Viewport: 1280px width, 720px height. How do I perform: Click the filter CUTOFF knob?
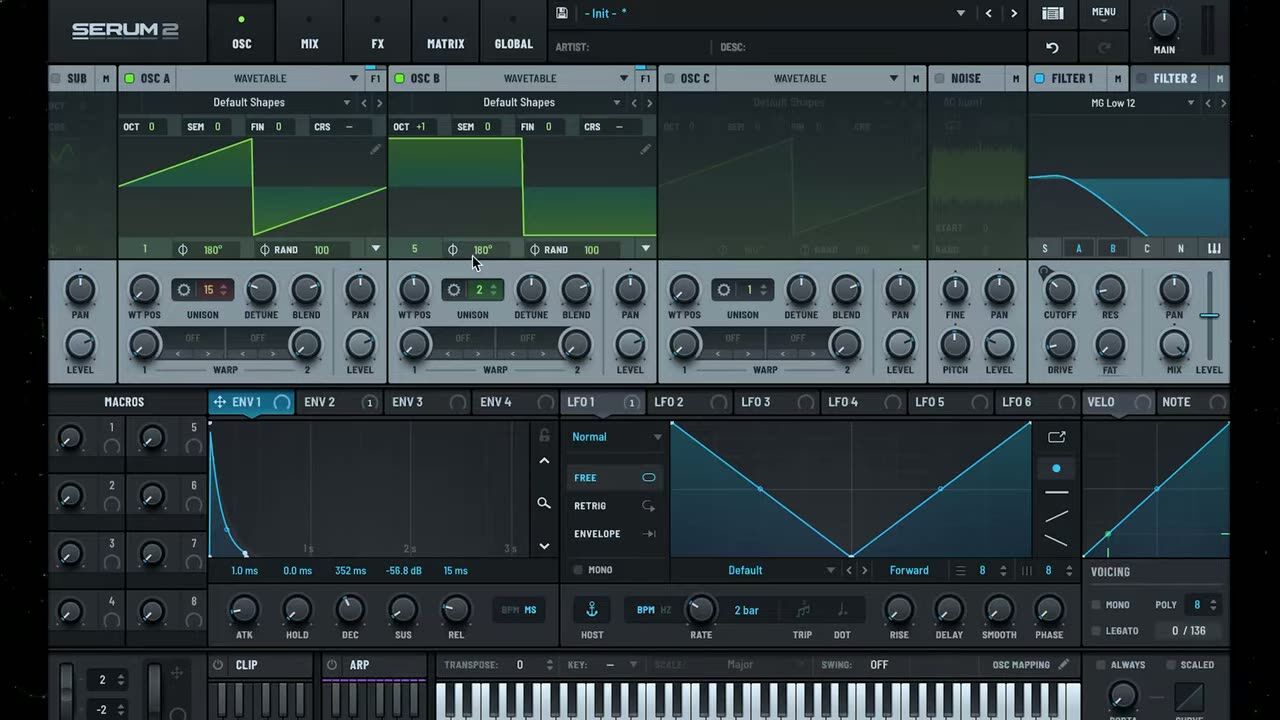pos(1060,290)
